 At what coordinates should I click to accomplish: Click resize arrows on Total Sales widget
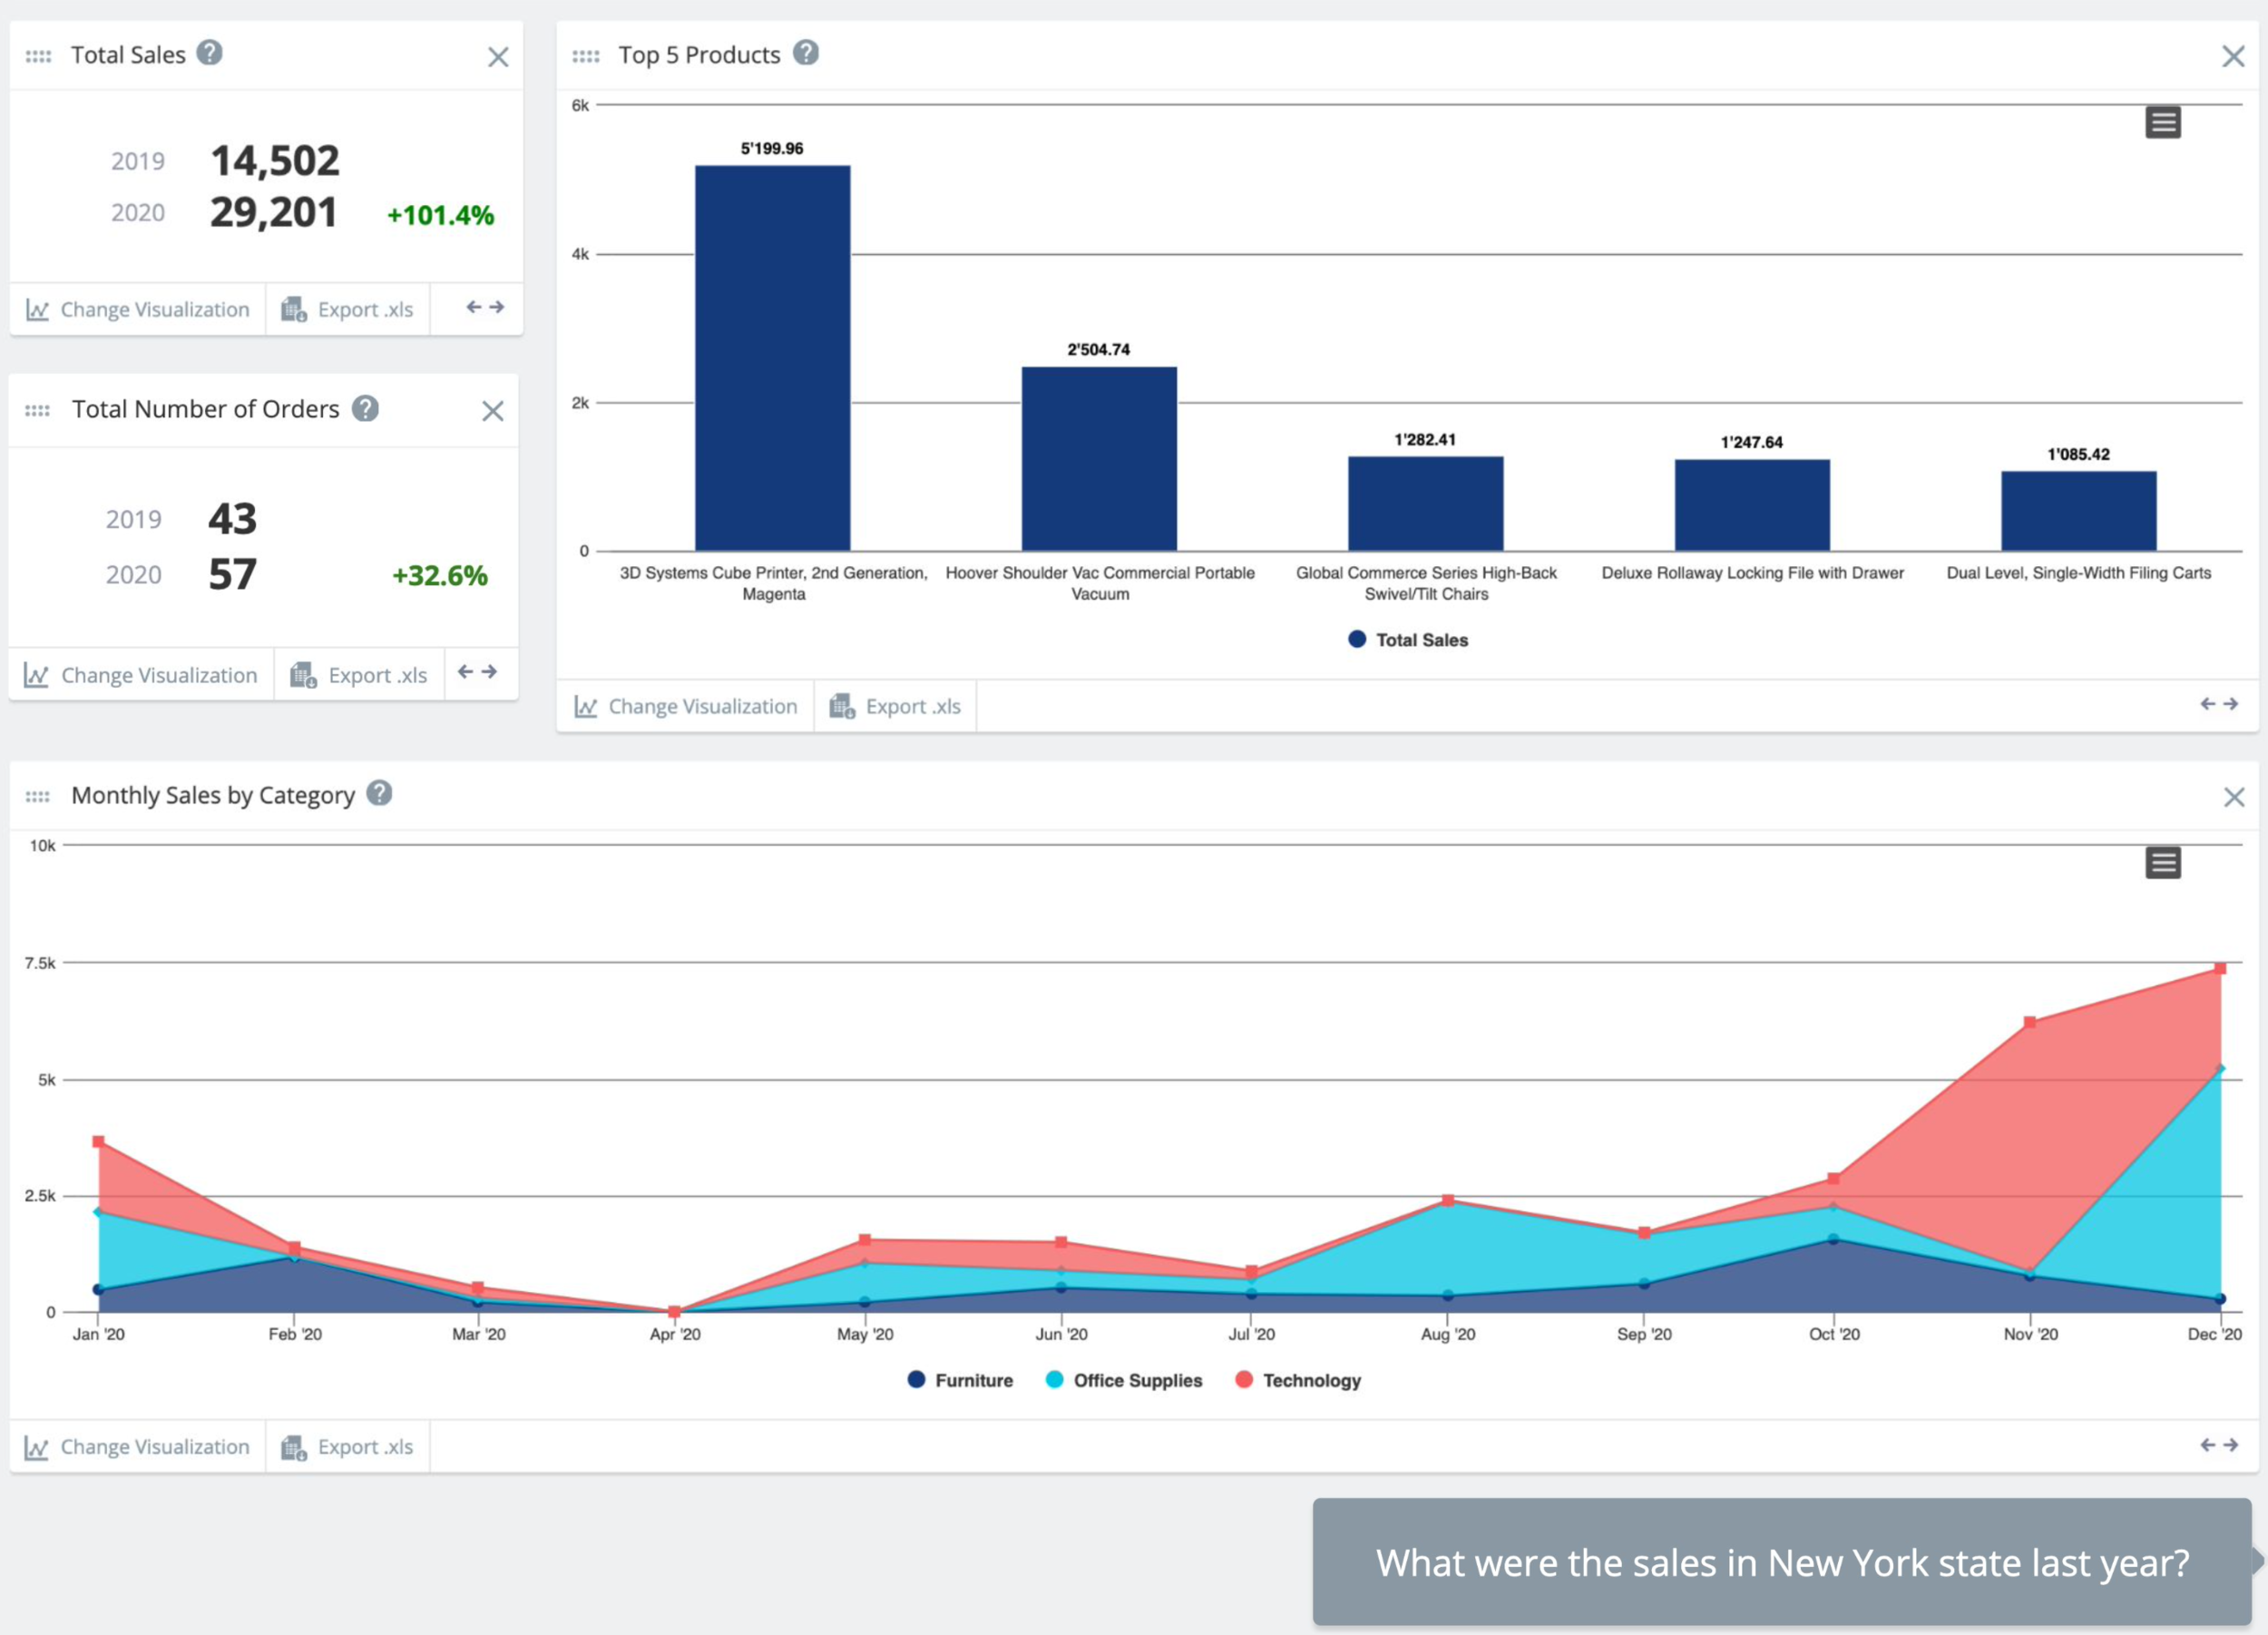pos(485,308)
